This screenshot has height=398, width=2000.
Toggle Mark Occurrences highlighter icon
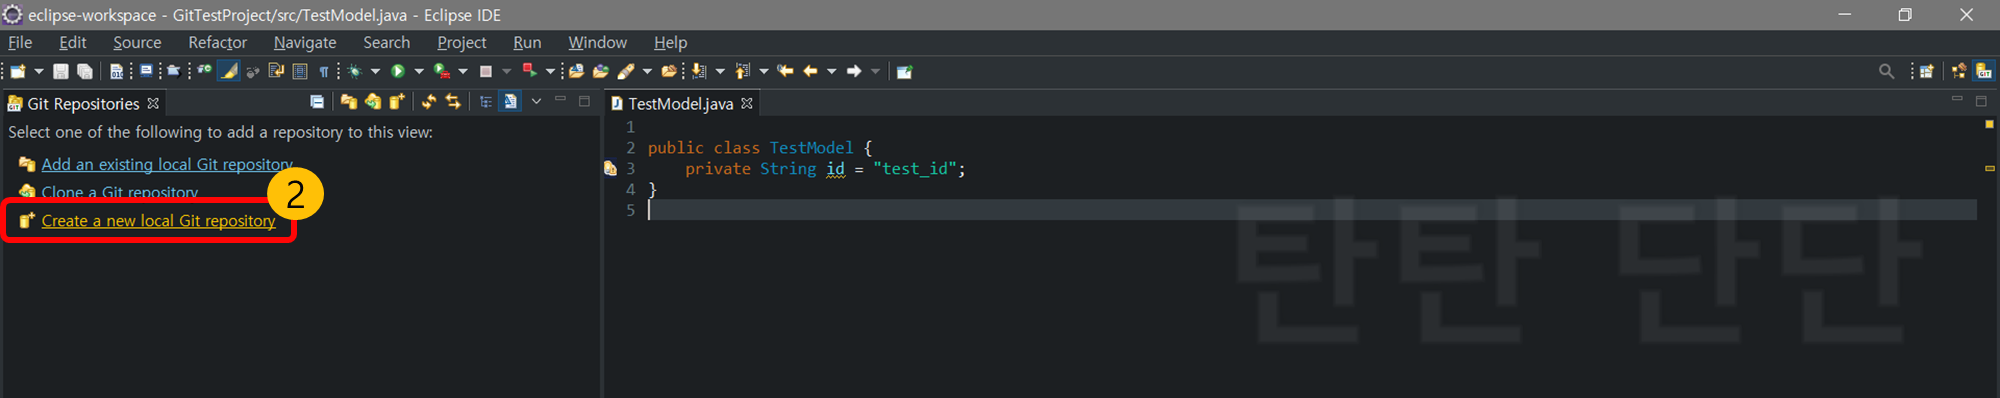click(229, 71)
